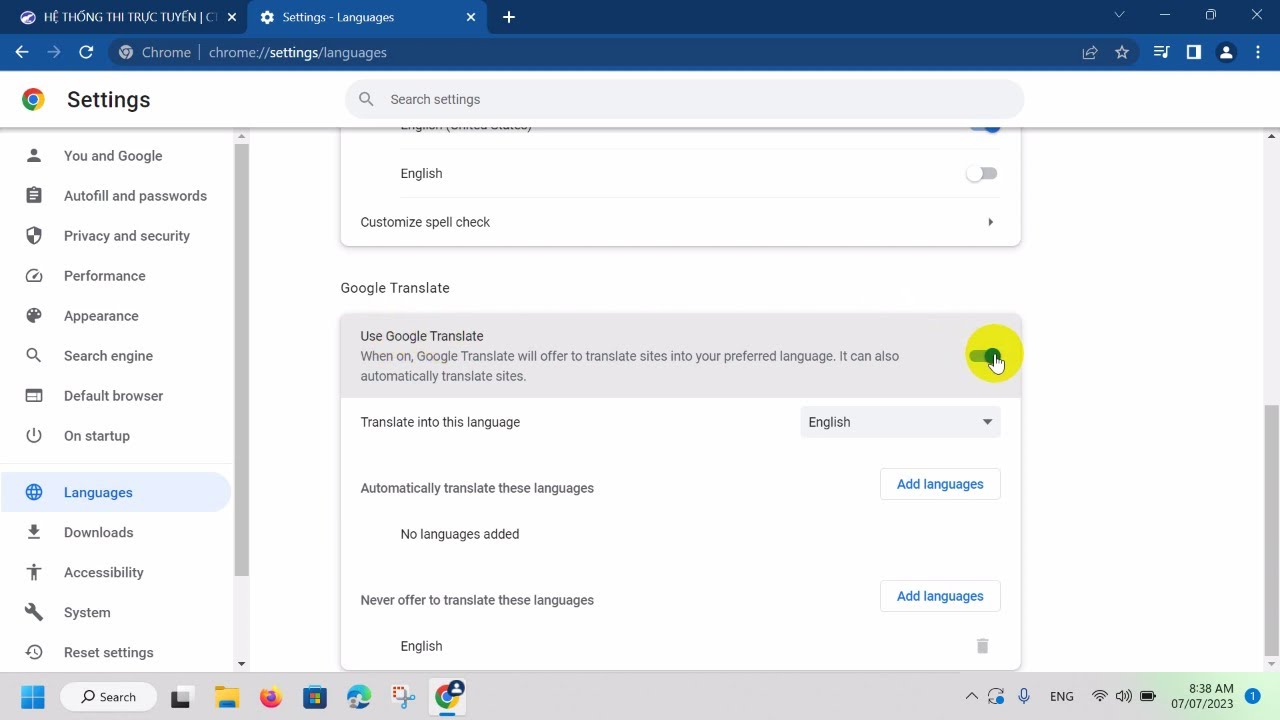This screenshot has width=1280, height=720.
Task: Click the sidebar scrollbar thumb
Action: tap(241, 360)
